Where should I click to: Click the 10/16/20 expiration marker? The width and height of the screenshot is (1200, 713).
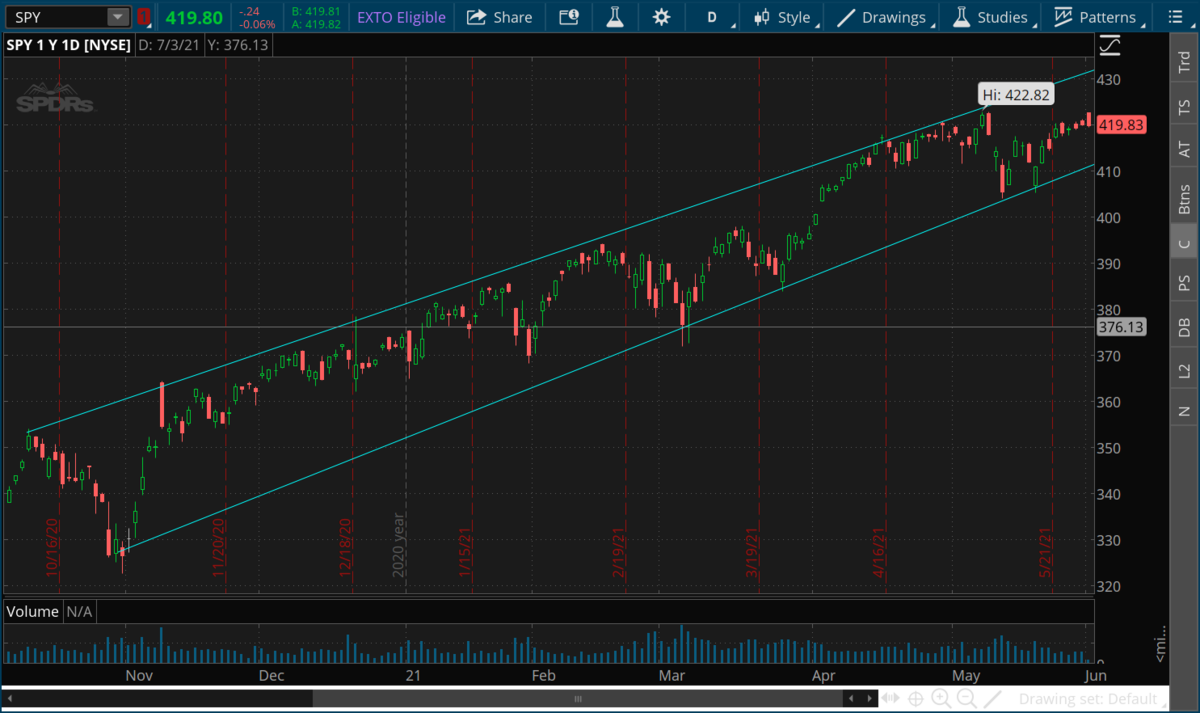[52, 546]
